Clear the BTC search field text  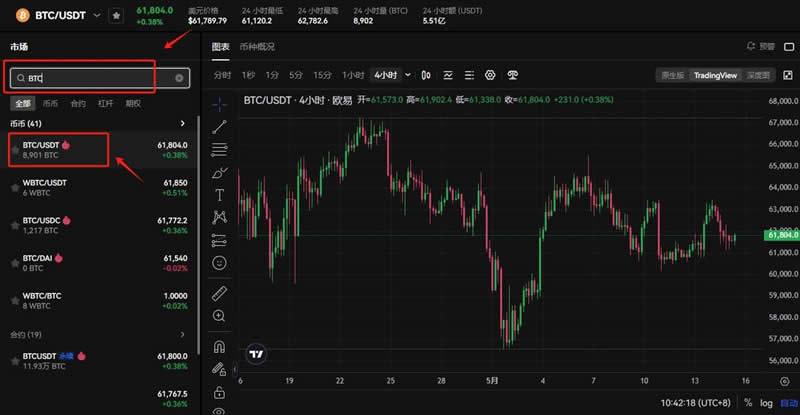tap(180, 78)
